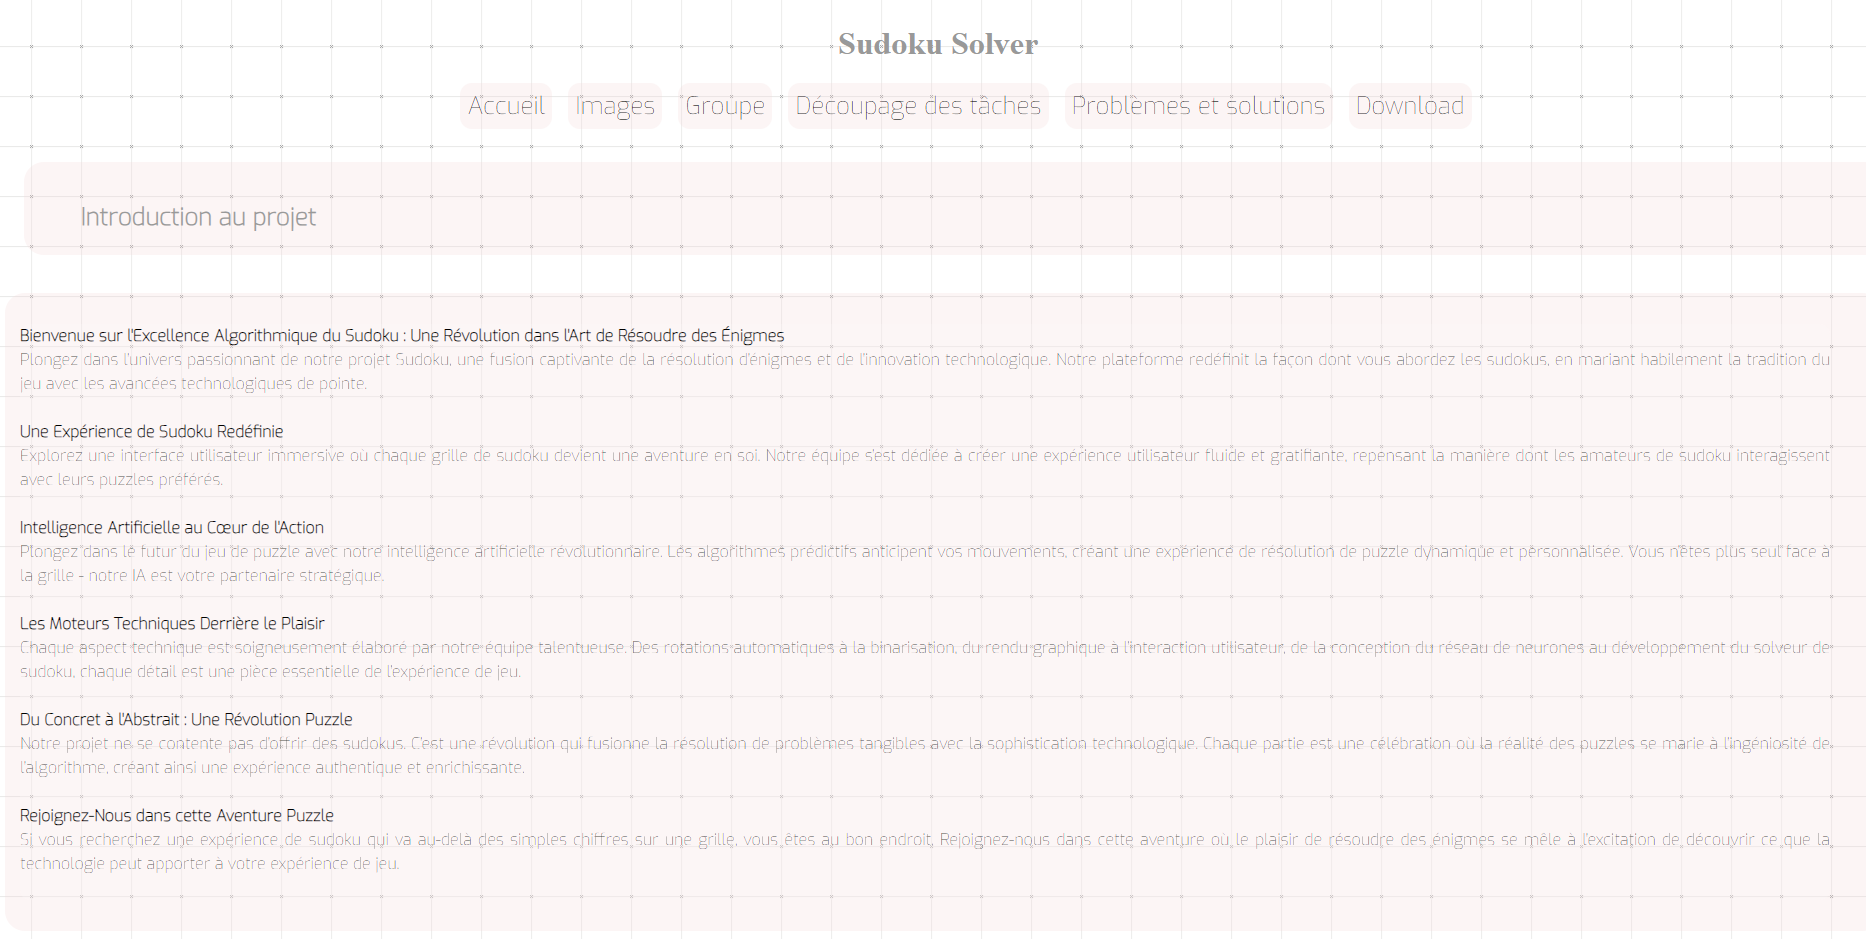This screenshot has width=1866, height=939.
Task: Select Intelligence Artificielle au Cœur heading
Action: [x=172, y=527]
